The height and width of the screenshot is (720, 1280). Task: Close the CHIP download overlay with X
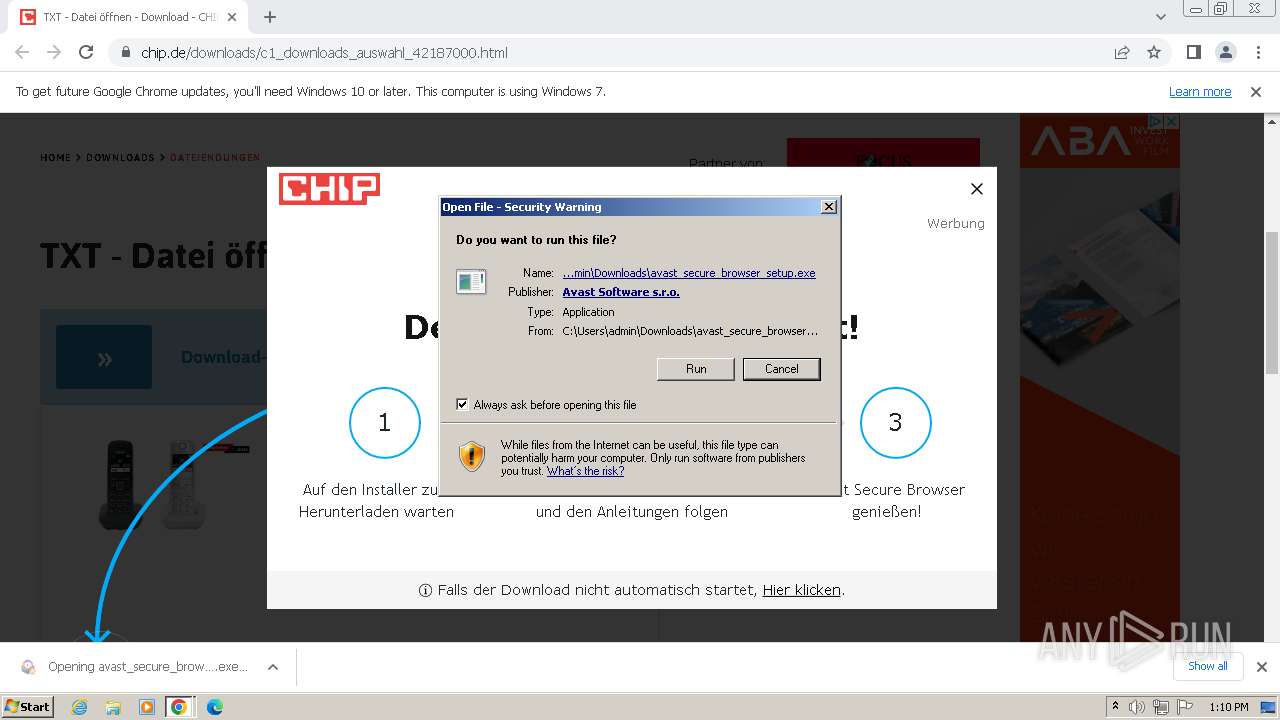click(x=977, y=189)
